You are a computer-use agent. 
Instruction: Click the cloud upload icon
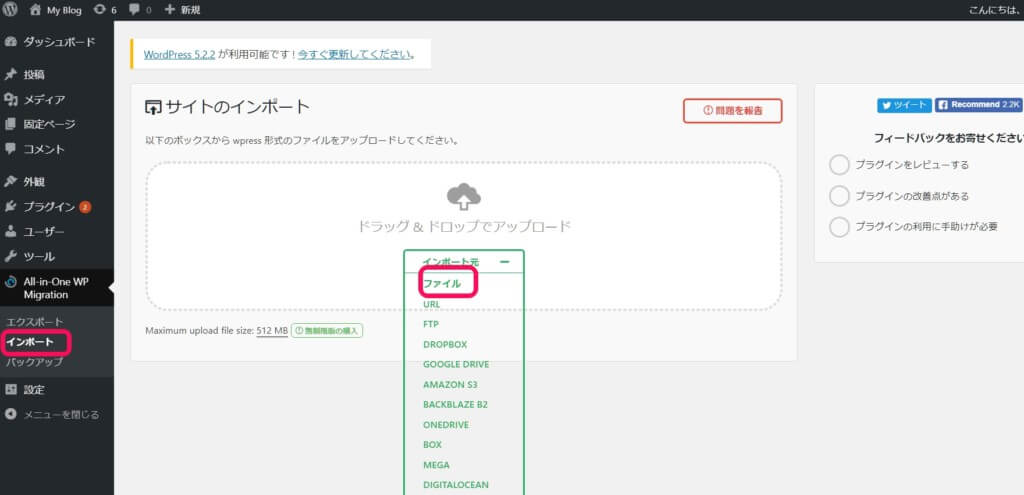[x=463, y=195]
